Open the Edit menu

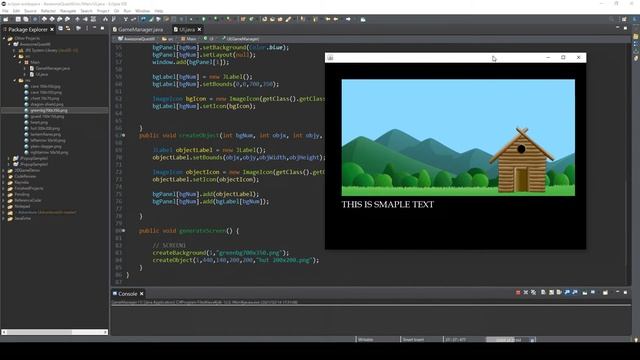tap(16, 11)
